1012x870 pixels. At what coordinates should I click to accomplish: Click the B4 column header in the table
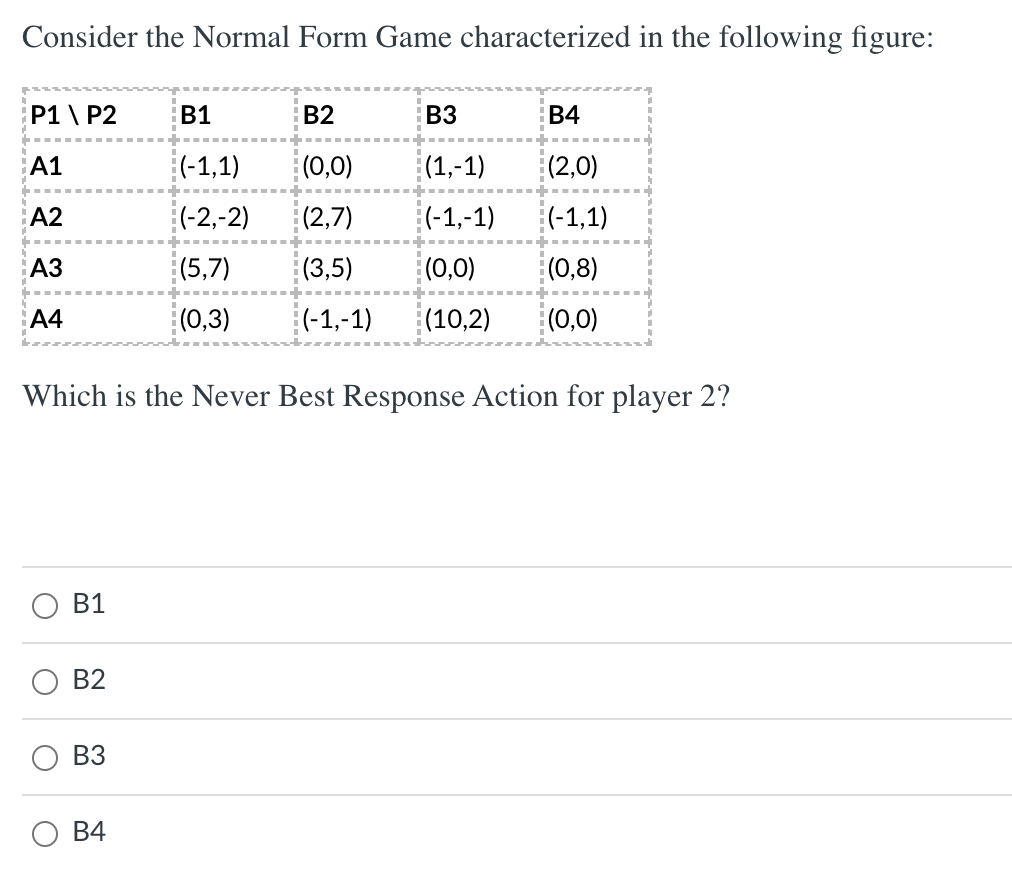coord(562,114)
